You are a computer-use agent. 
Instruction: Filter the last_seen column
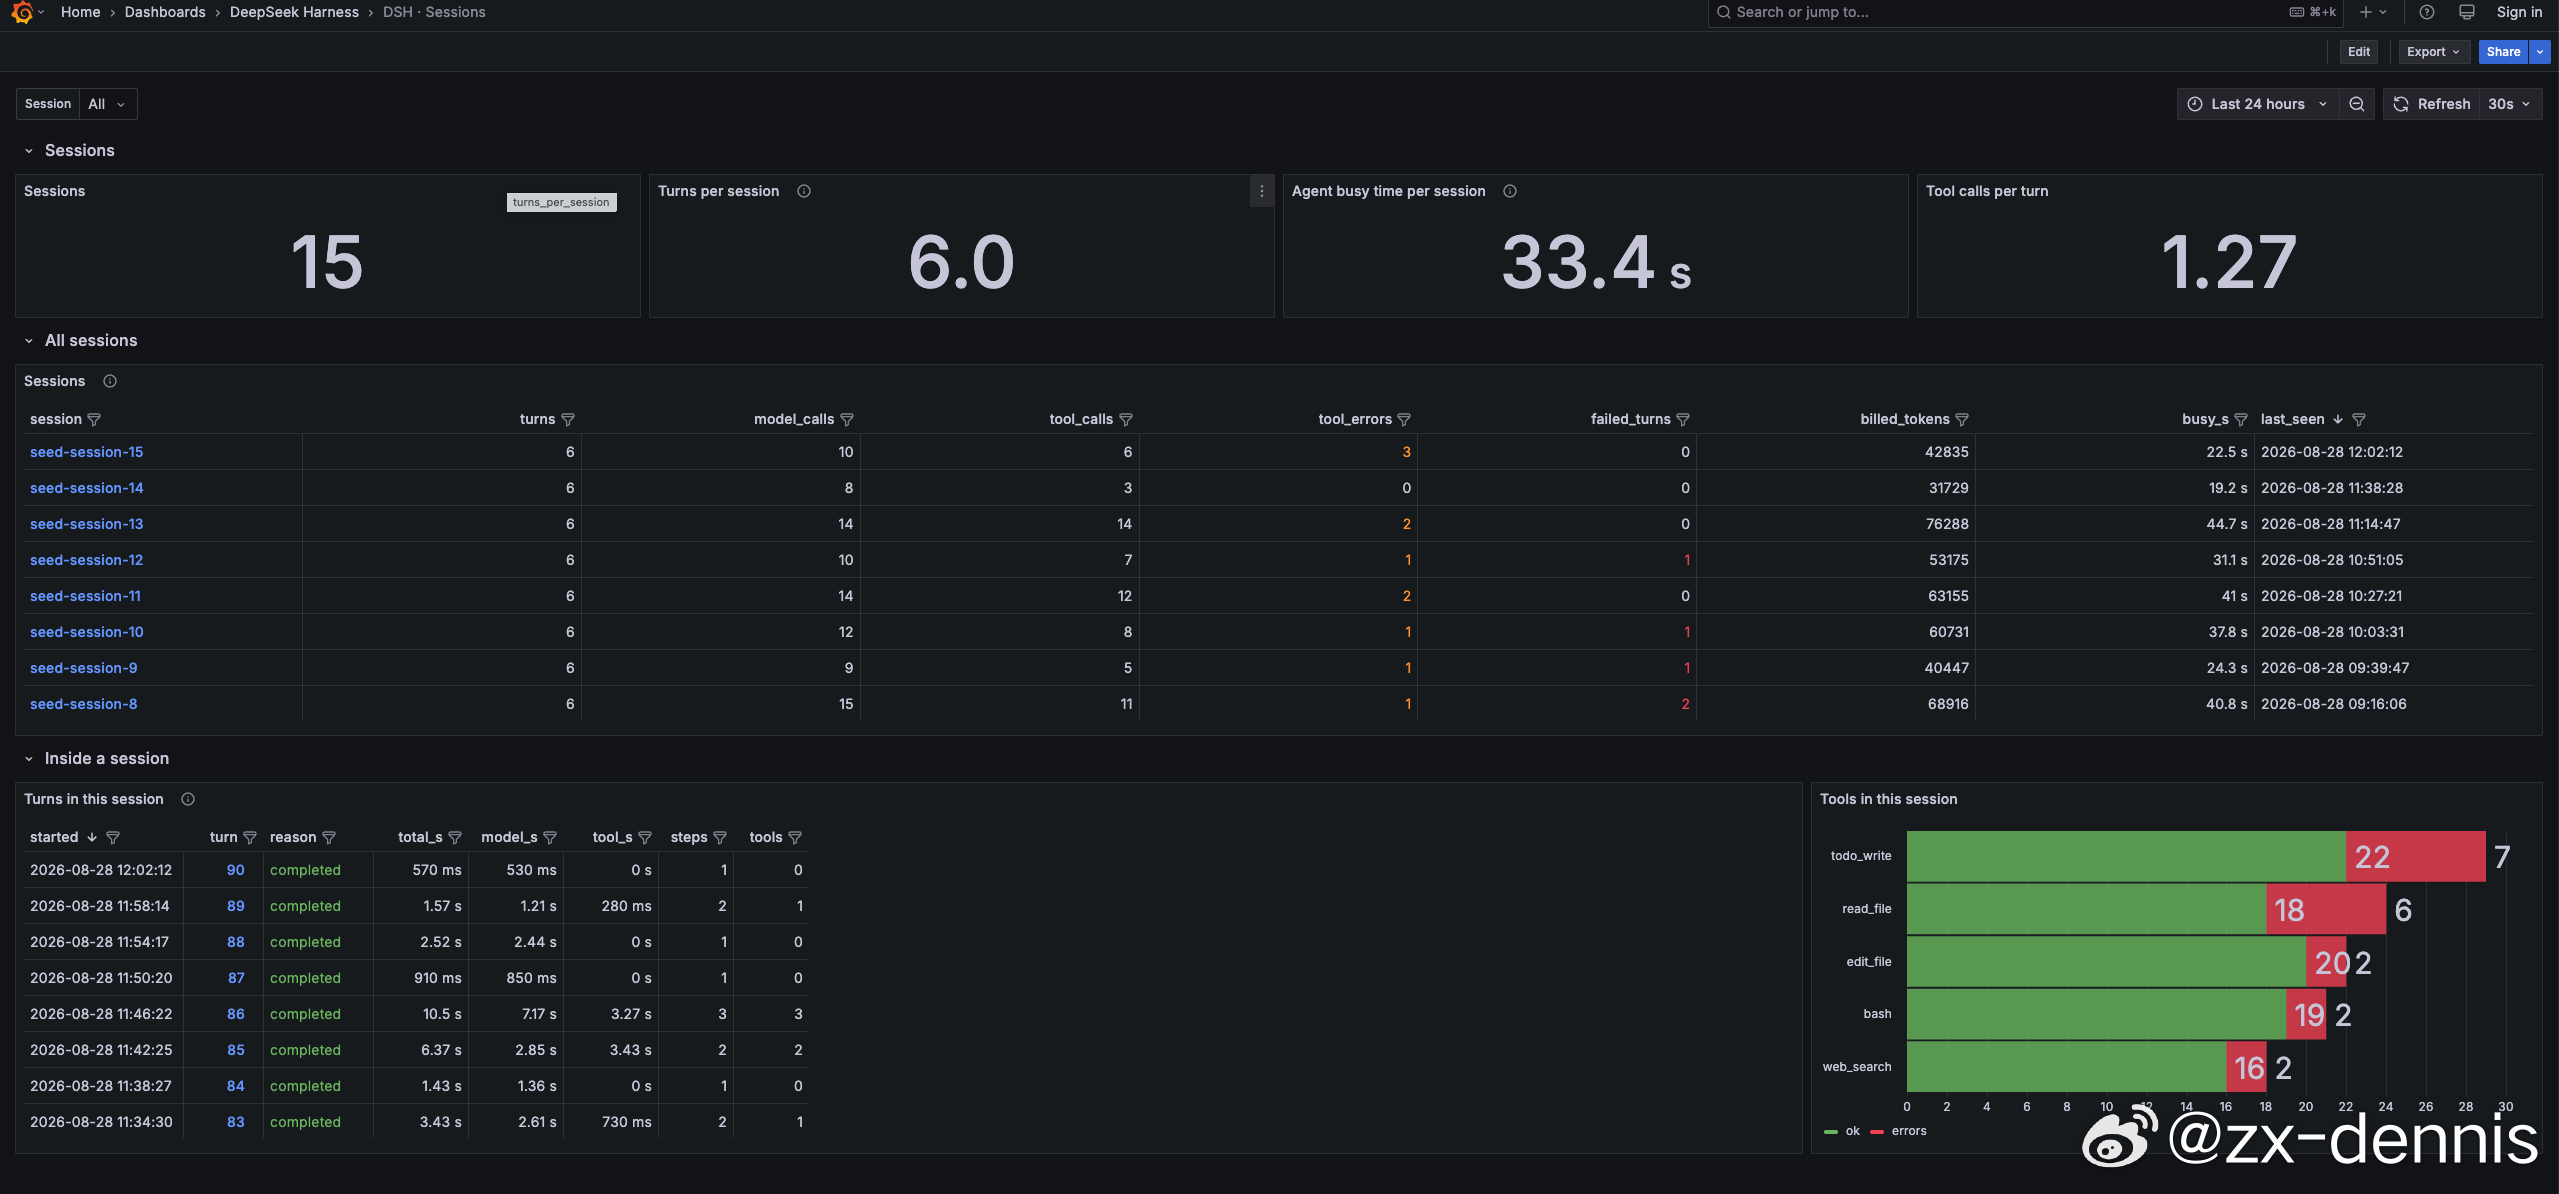click(x=2359, y=420)
